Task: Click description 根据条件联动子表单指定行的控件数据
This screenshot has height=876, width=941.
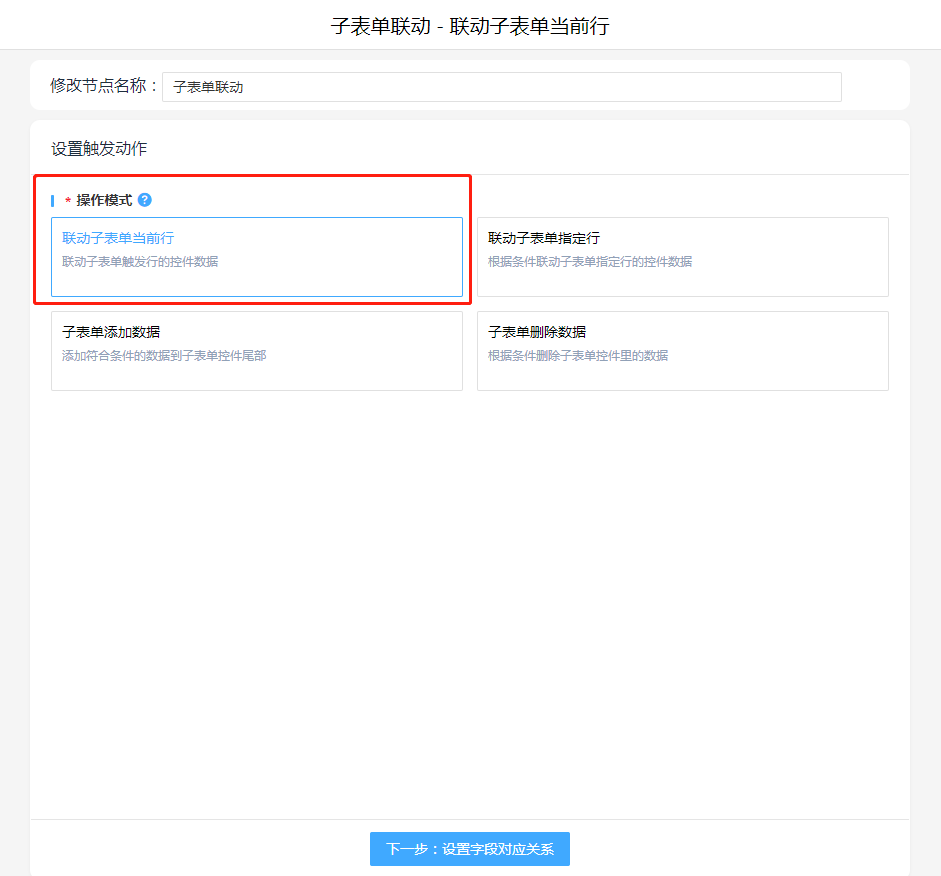Action: pos(590,262)
